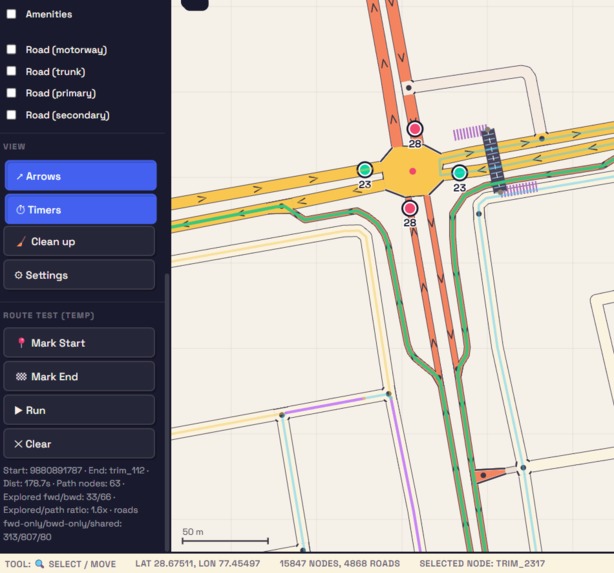Click the purple hatched marking beside the crosswalk's upper end
Image resolution: width=614 pixels, height=573 pixels.
469,133
